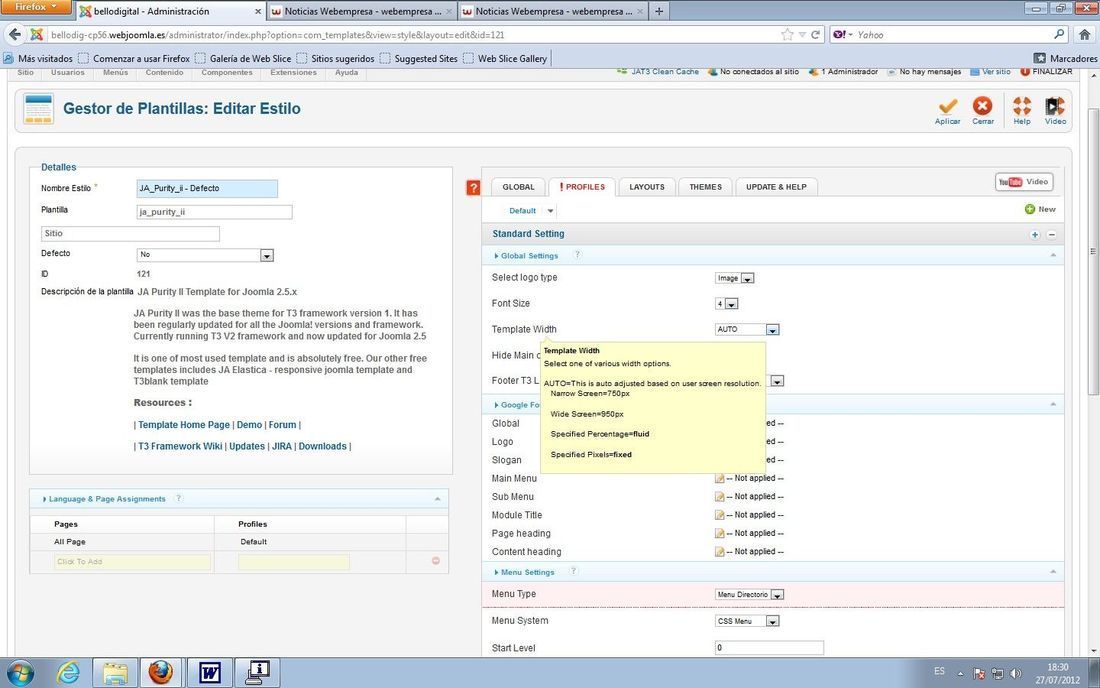
Task: Open Marcadores bookmarks button
Action: click(x=1065, y=58)
